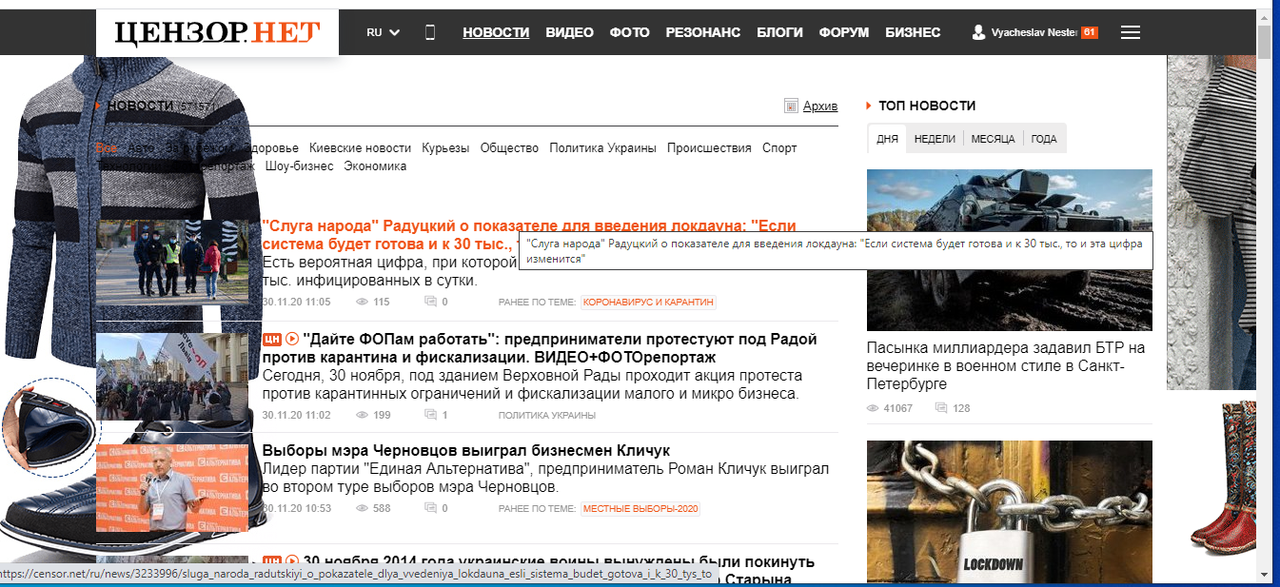Filter news by Происшествия

click(x=709, y=148)
